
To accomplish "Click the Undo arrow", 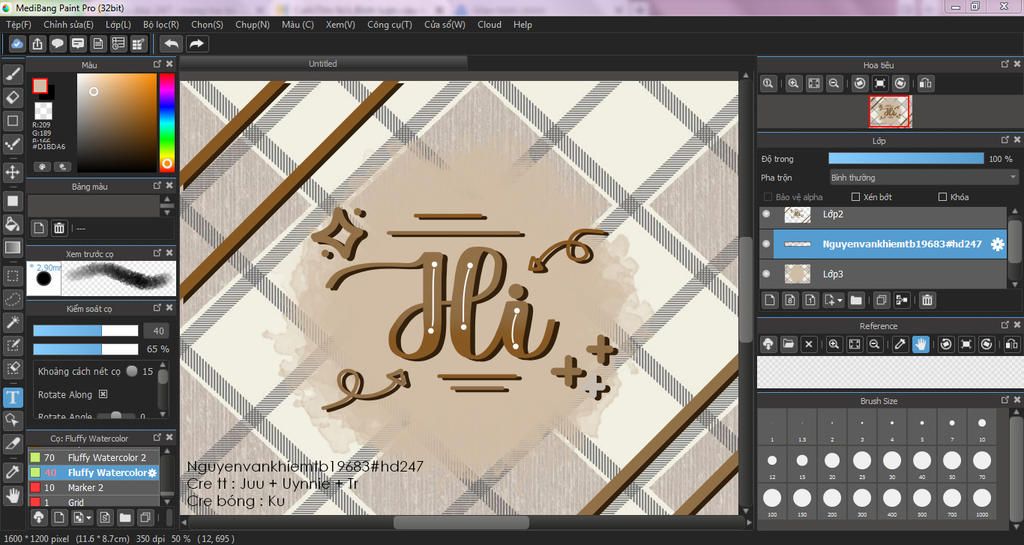I will coord(172,44).
